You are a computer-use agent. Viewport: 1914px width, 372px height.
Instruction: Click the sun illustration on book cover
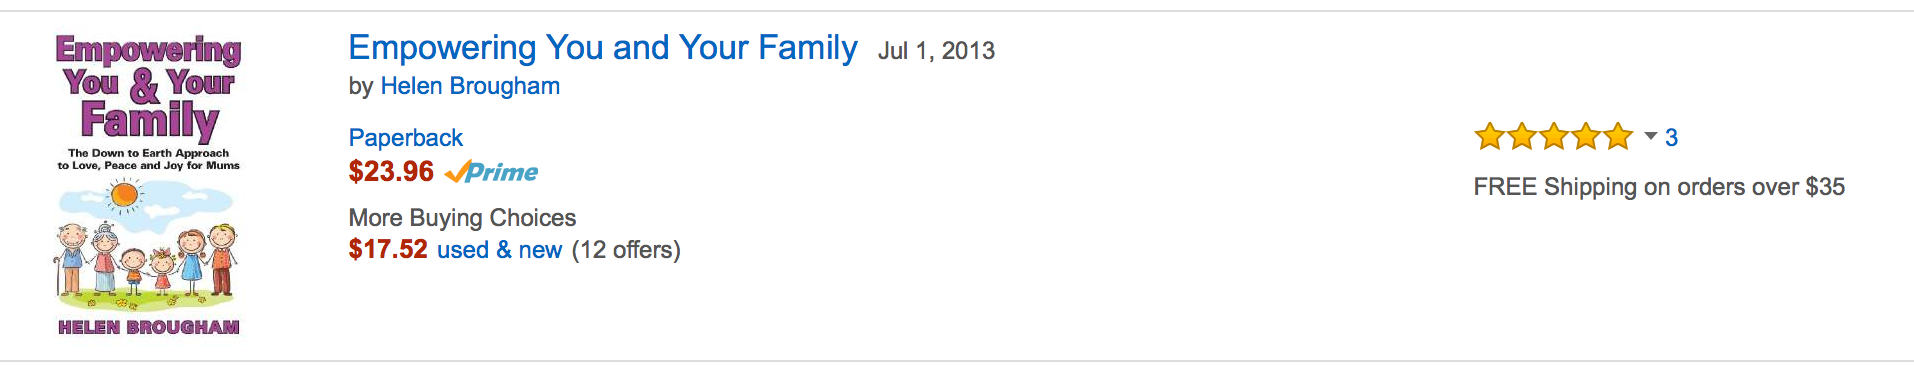point(125,195)
